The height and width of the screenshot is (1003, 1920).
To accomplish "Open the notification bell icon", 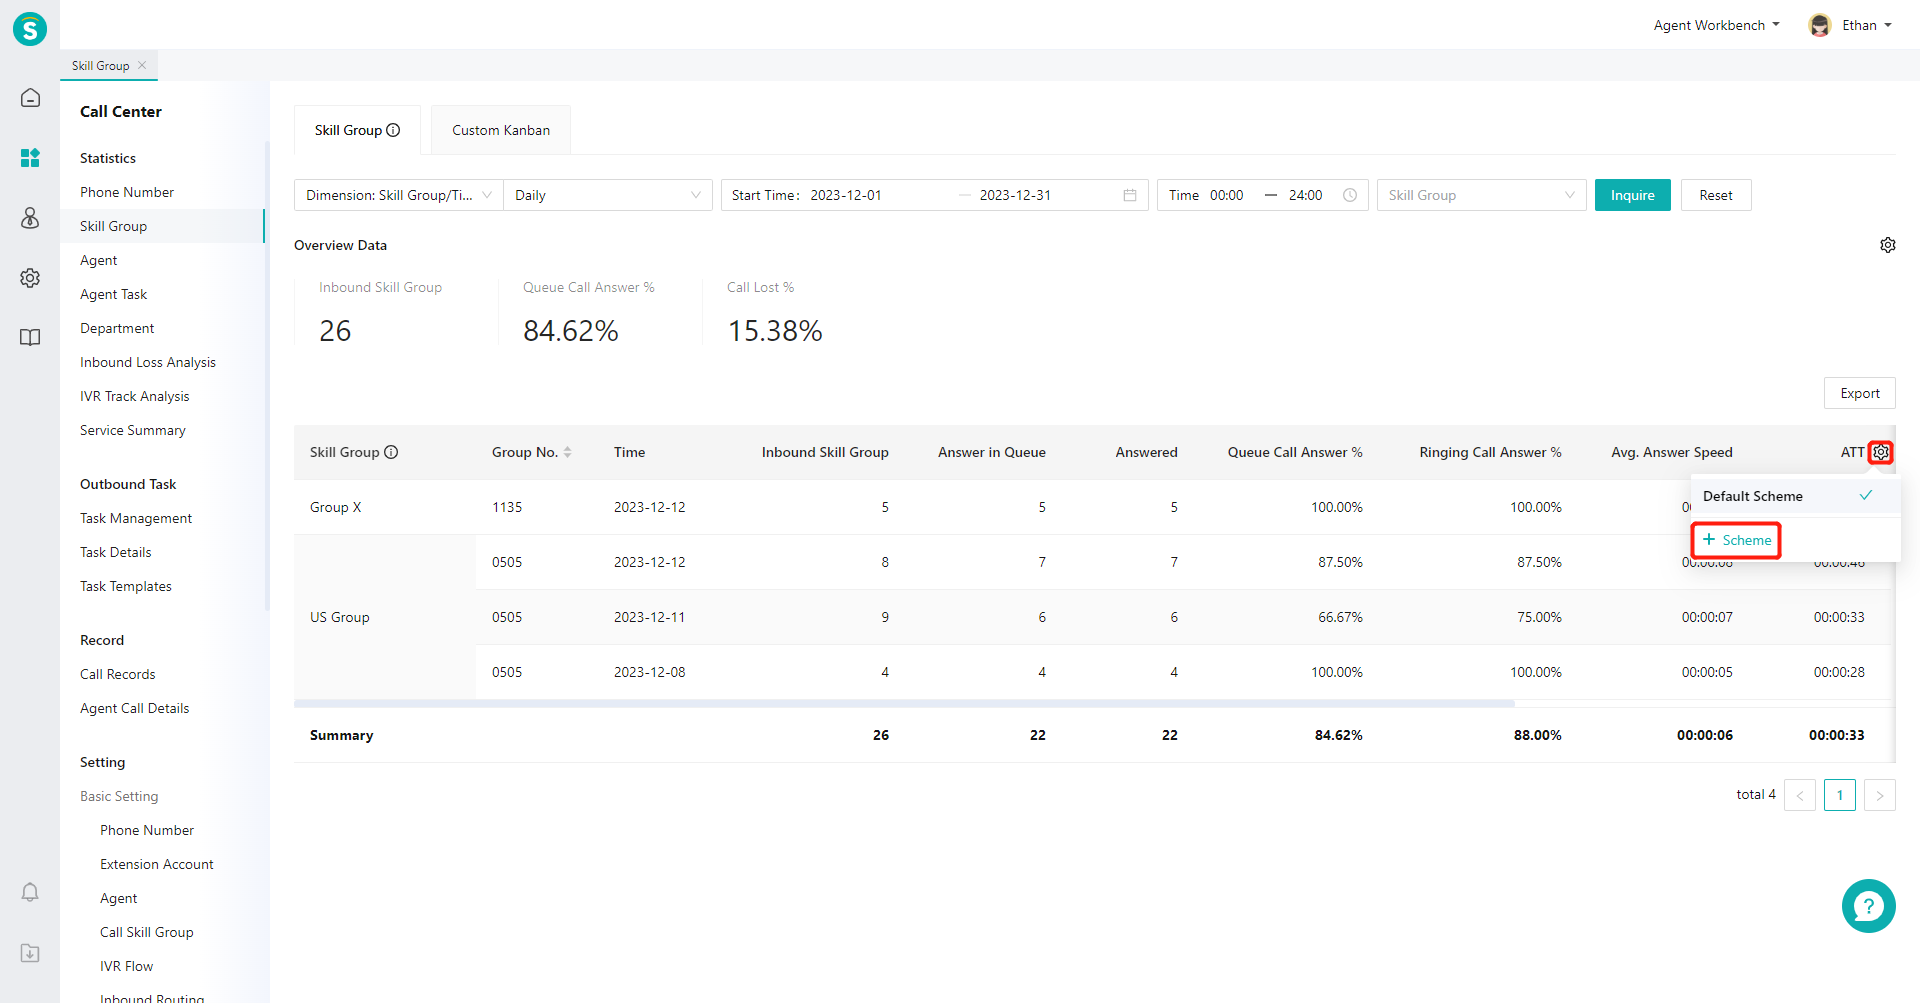I will [x=30, y=892].
